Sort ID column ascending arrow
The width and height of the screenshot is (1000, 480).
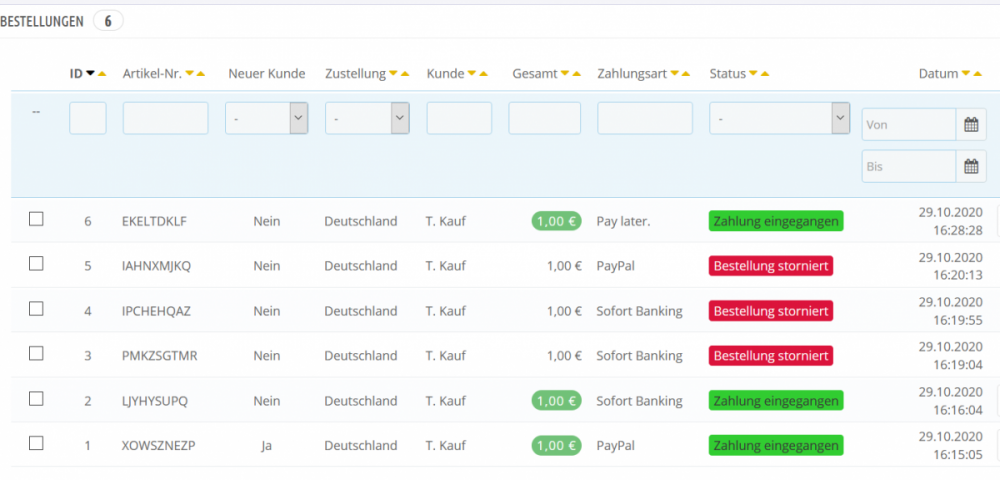[x=101, y=73]
